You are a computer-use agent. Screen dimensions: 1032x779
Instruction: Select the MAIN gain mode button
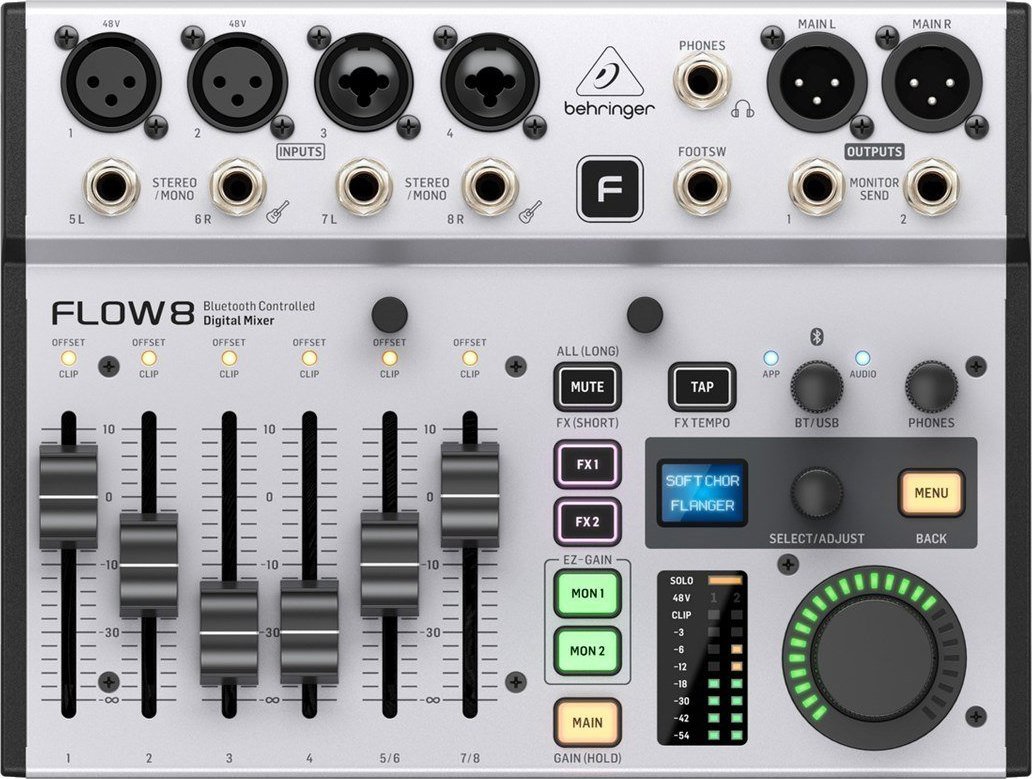(x=587, y=721)
